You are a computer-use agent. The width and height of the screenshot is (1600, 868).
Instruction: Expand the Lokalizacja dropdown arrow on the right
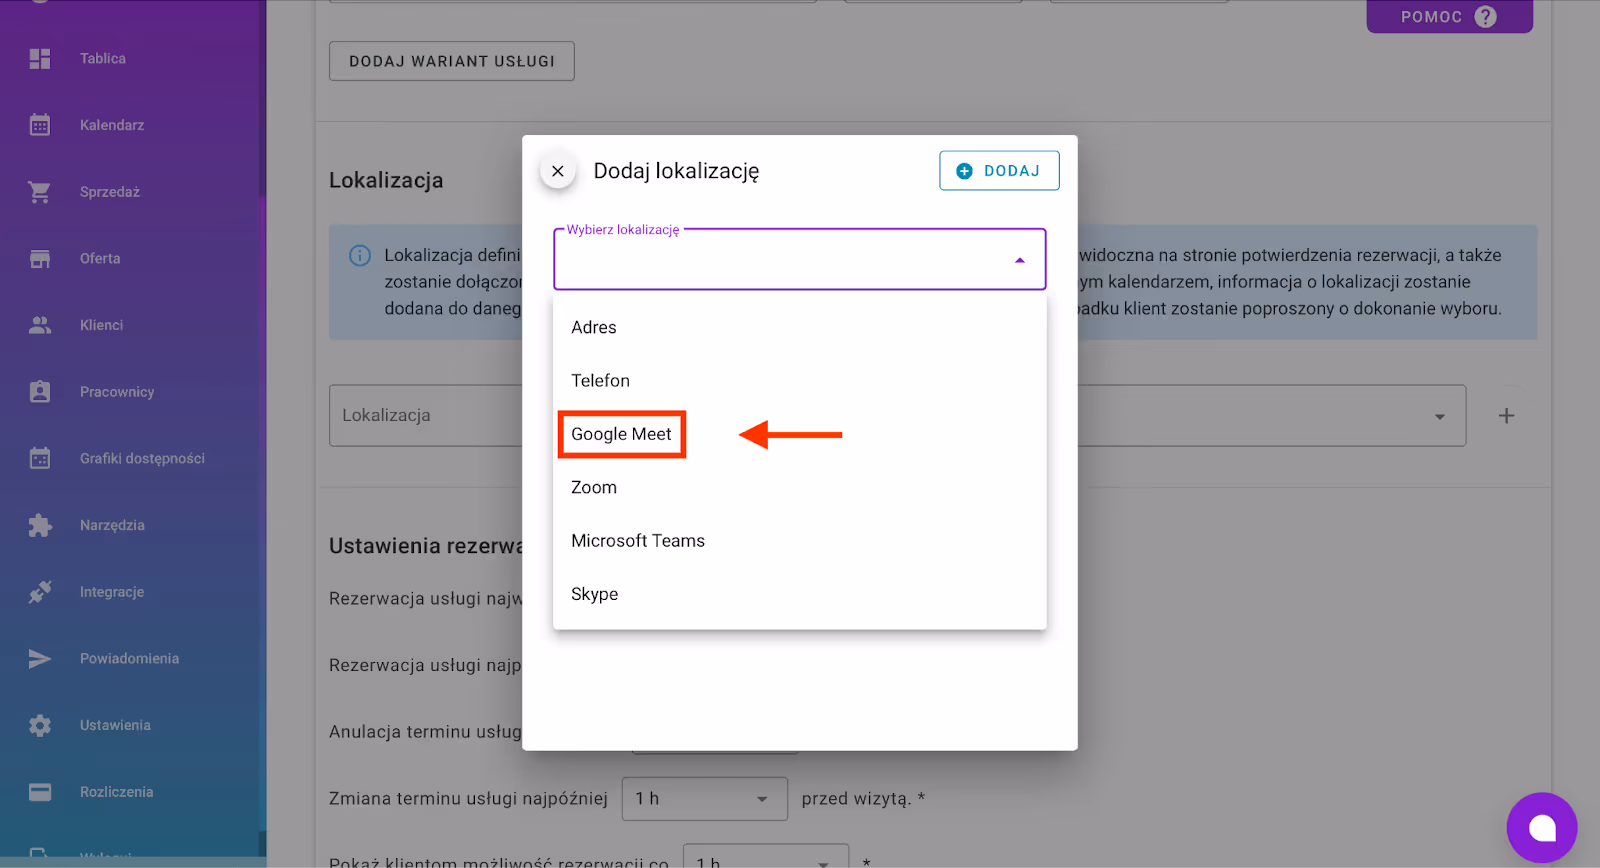(x=1439, y=416)
